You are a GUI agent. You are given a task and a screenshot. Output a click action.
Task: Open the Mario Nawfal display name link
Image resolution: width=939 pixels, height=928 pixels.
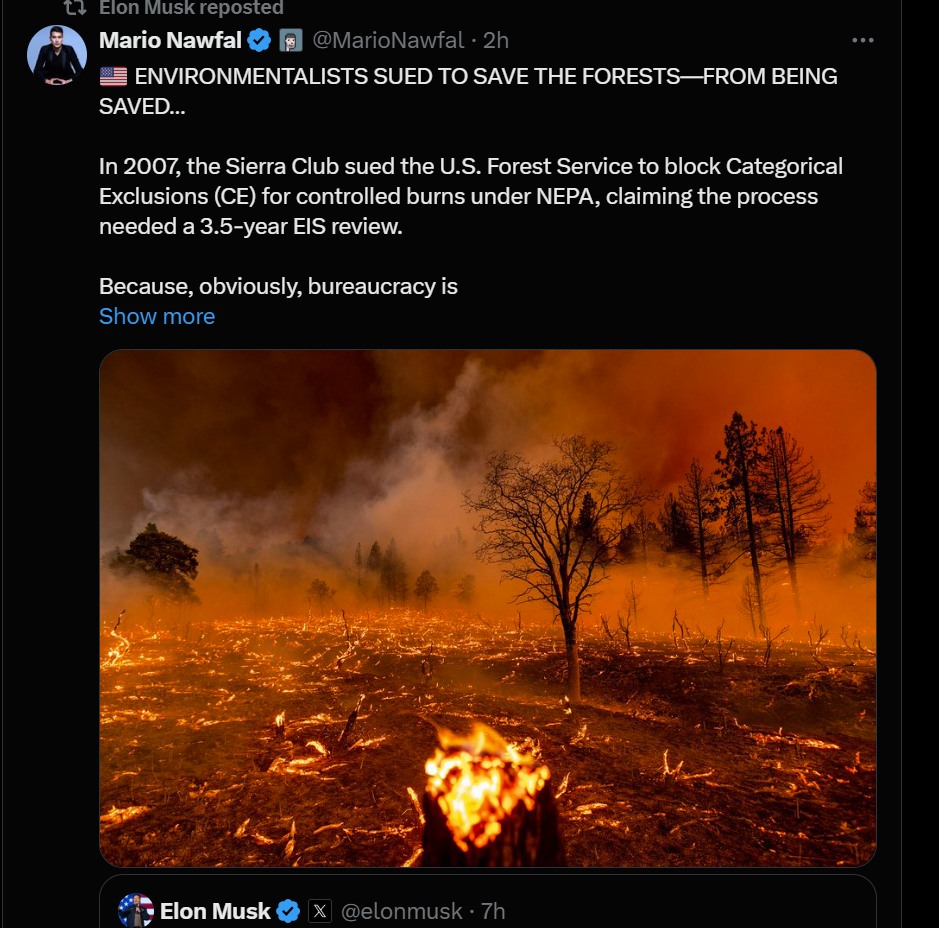pos(170,41)
